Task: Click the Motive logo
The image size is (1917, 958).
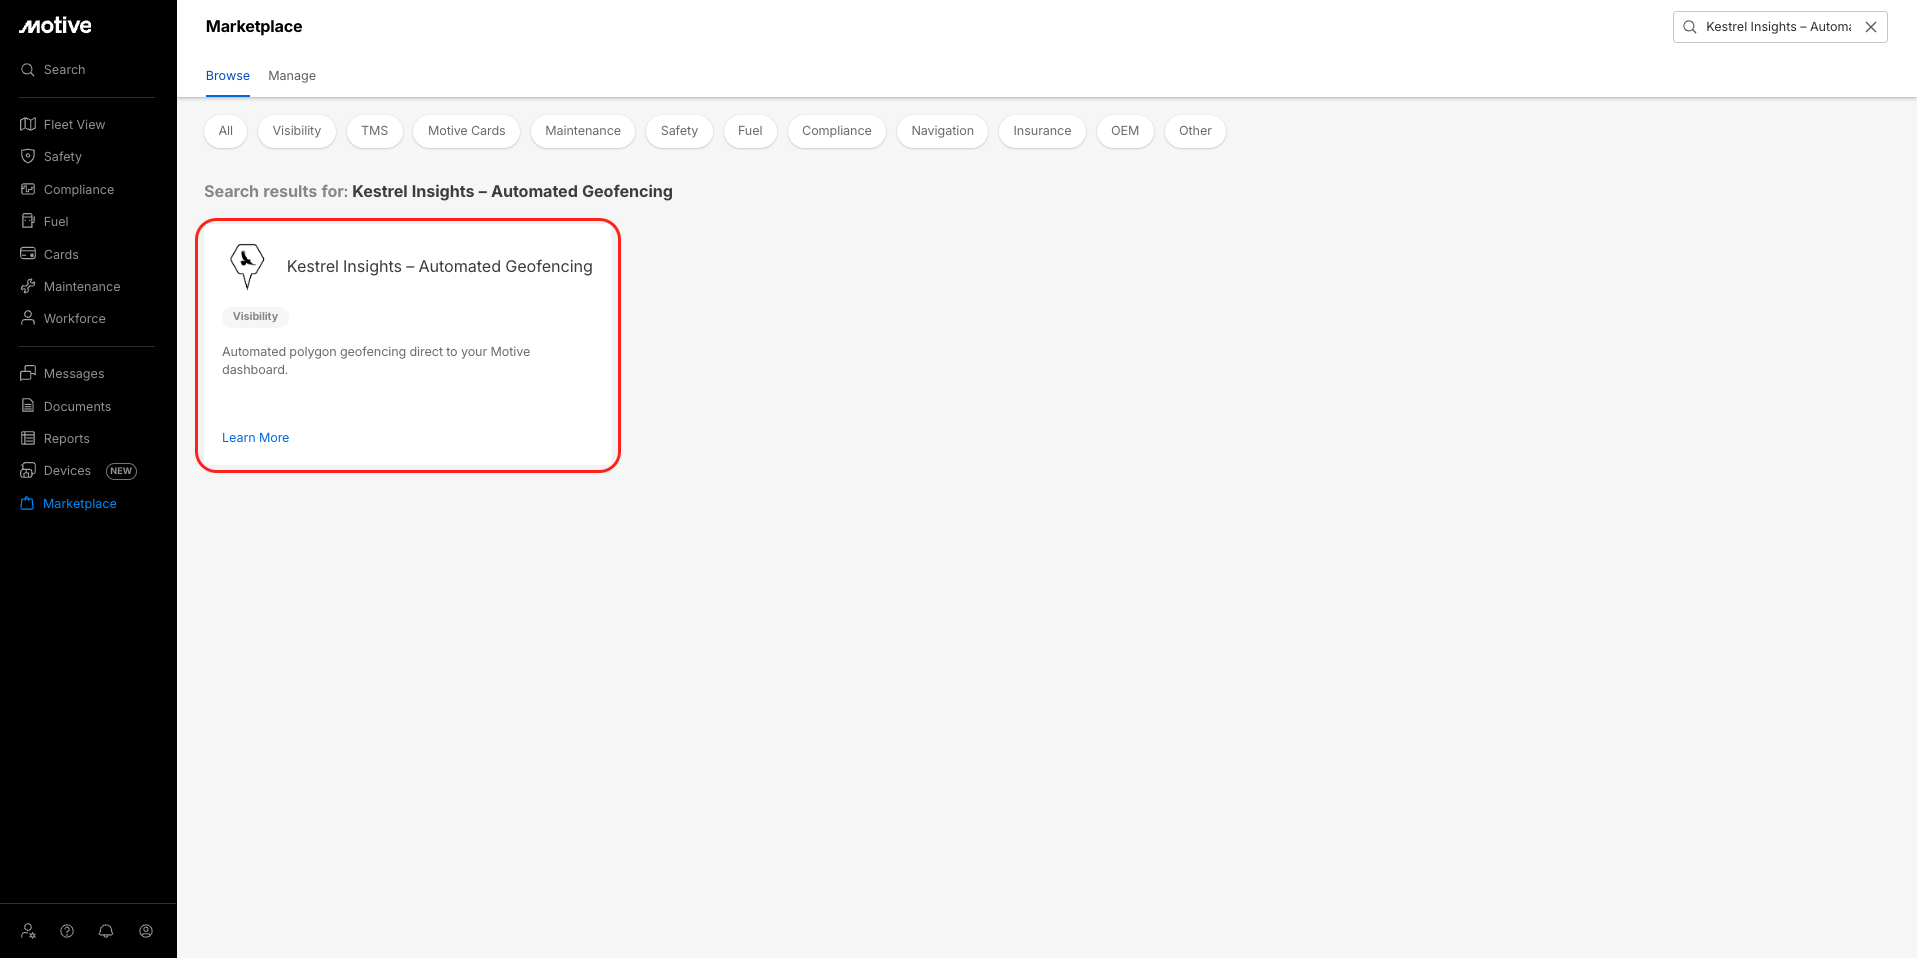Action: pyautogui.click(x=55, y=26)
